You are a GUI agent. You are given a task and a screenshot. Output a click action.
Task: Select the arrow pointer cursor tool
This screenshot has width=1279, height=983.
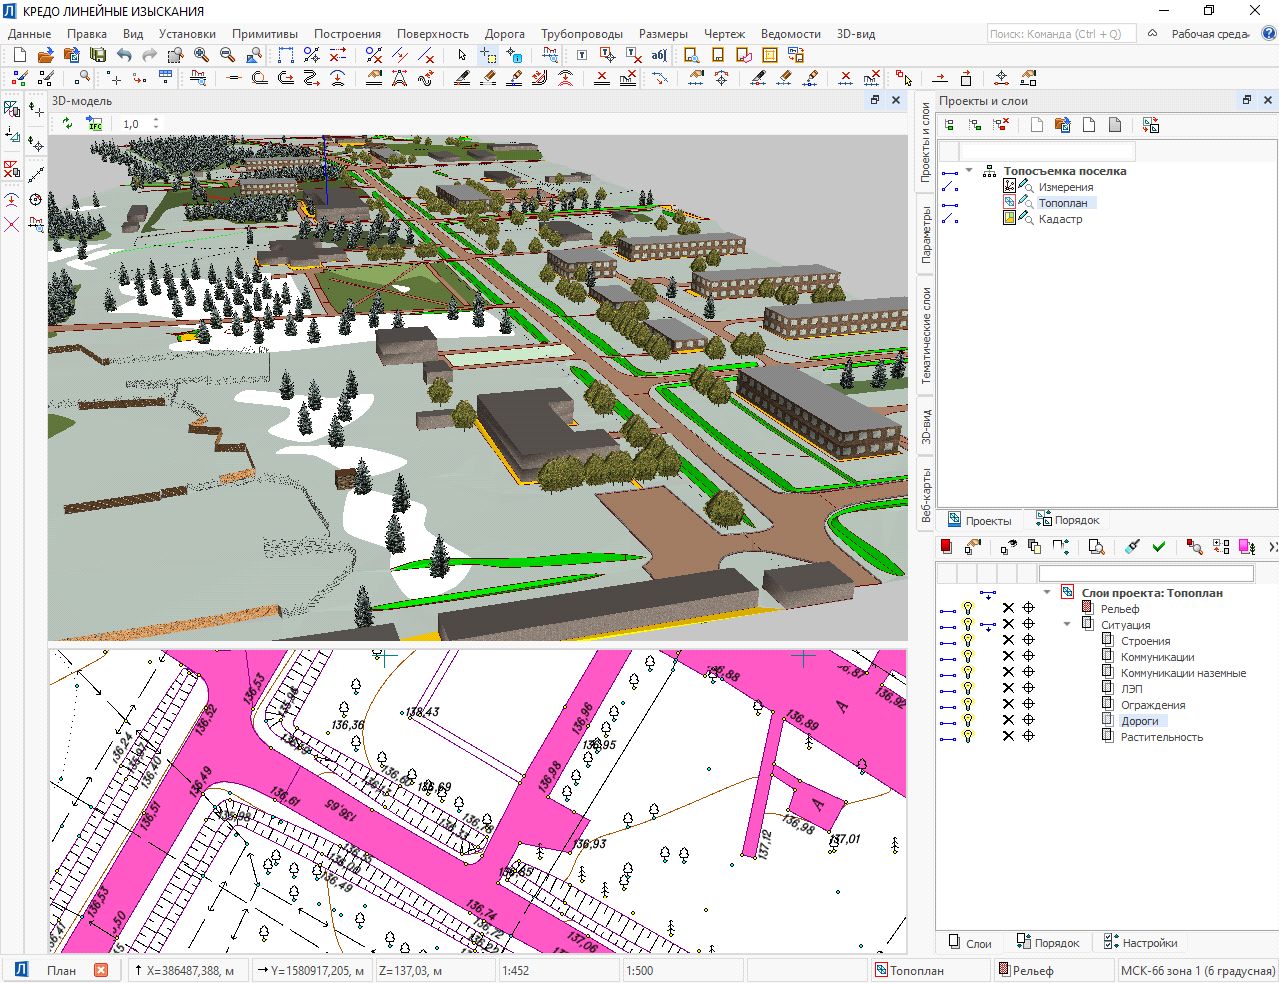coord(462,55)
